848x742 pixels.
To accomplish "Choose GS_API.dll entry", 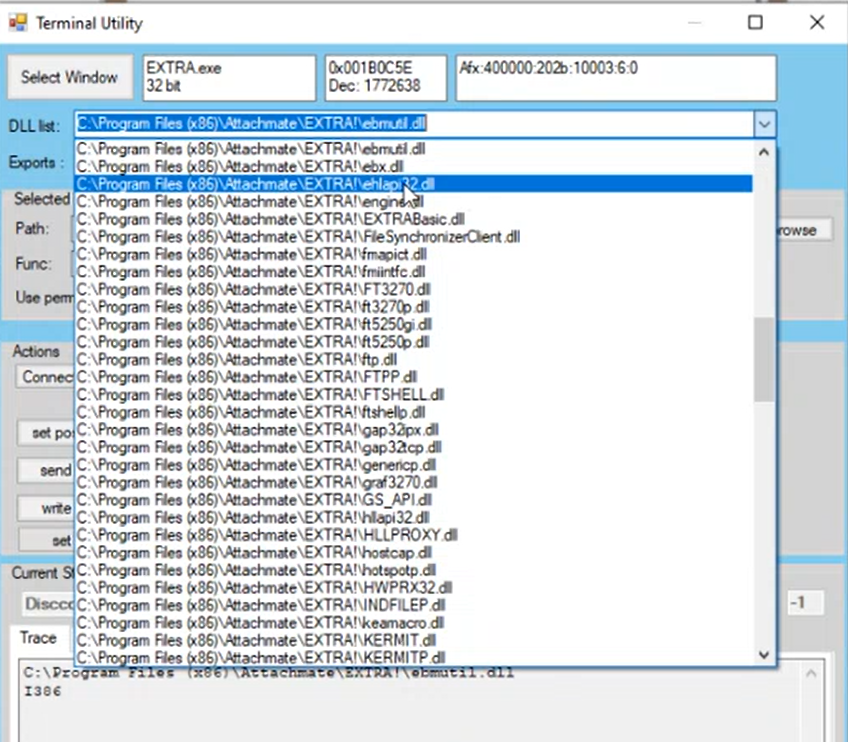I will click(x=413, y=500).
